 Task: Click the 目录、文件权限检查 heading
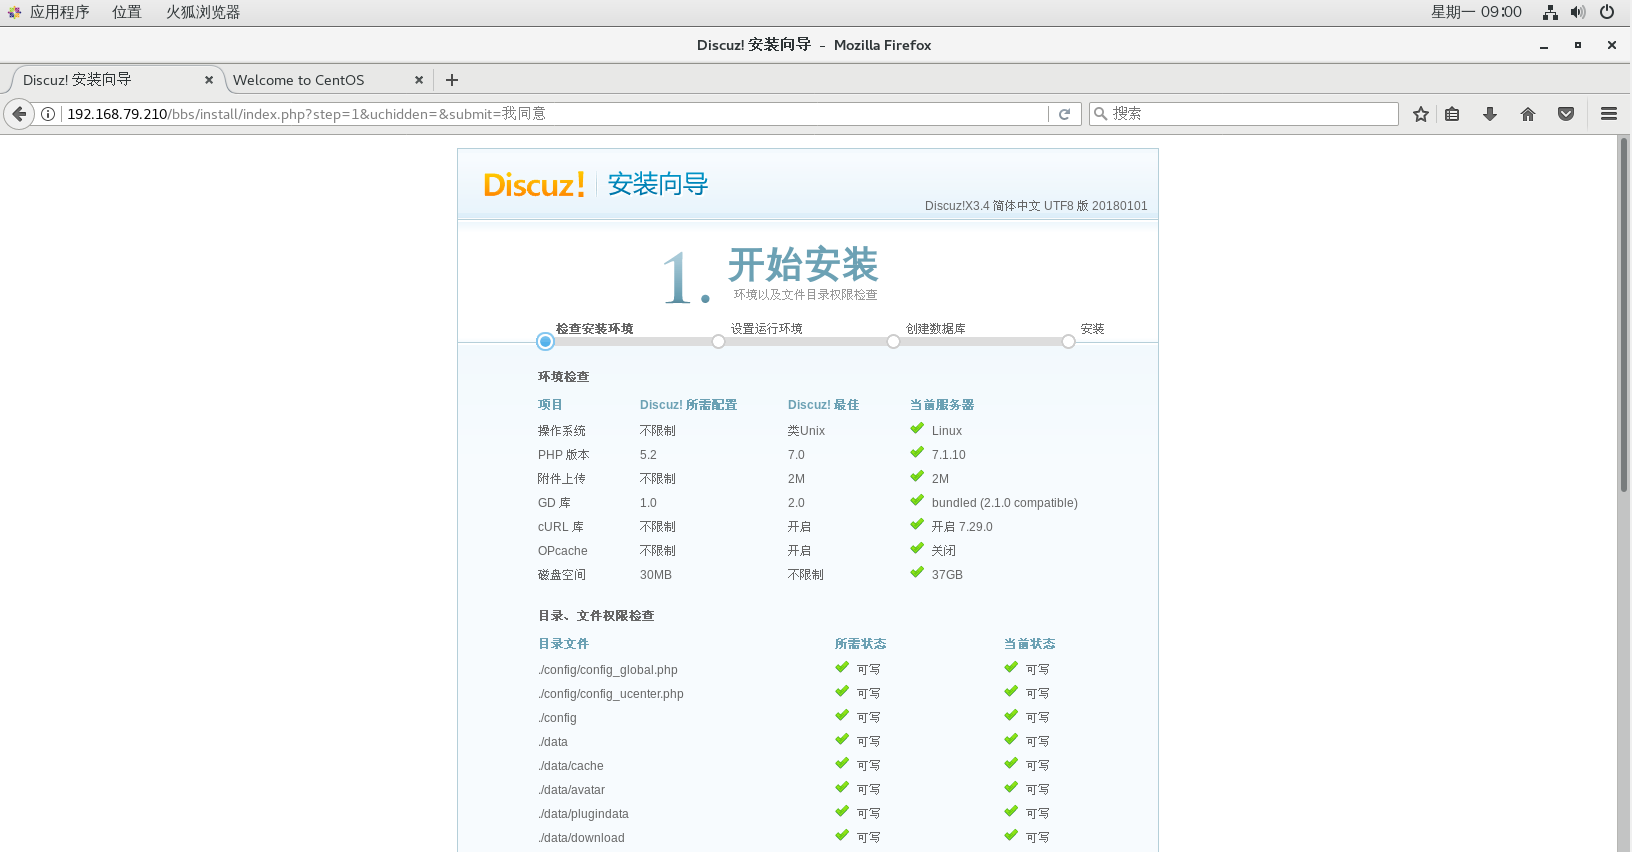click(x=596, y=616)
